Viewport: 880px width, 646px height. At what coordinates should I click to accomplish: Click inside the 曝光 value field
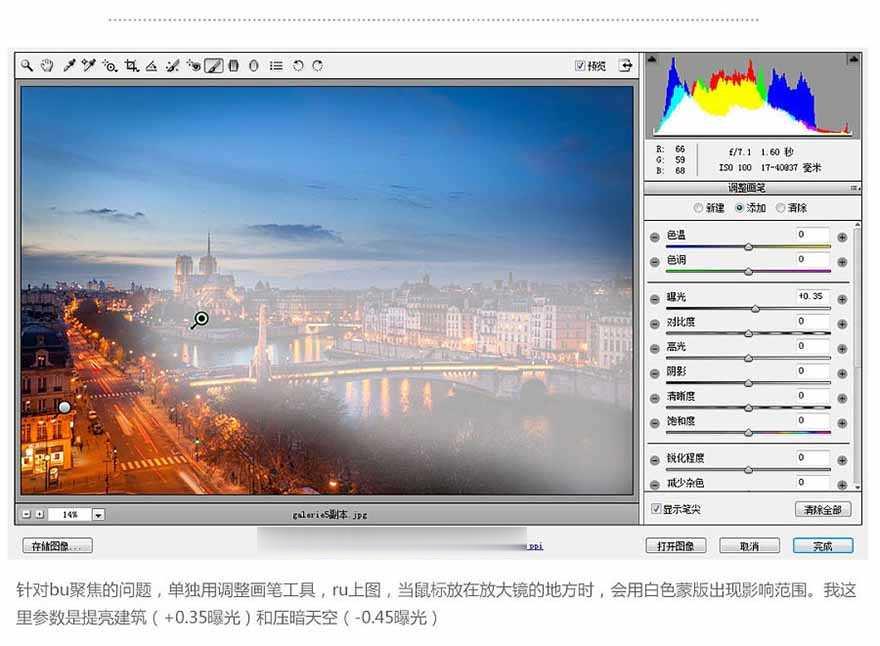coord(810,296)
